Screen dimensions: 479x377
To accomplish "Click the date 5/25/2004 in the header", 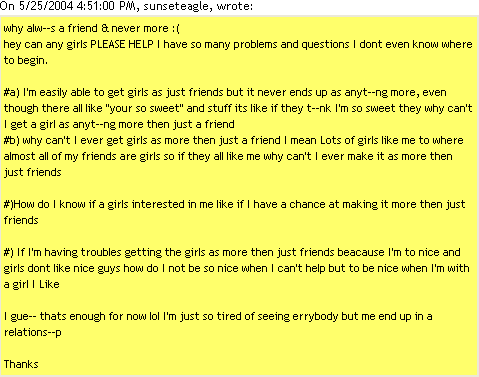I will (x=46, y=6).
